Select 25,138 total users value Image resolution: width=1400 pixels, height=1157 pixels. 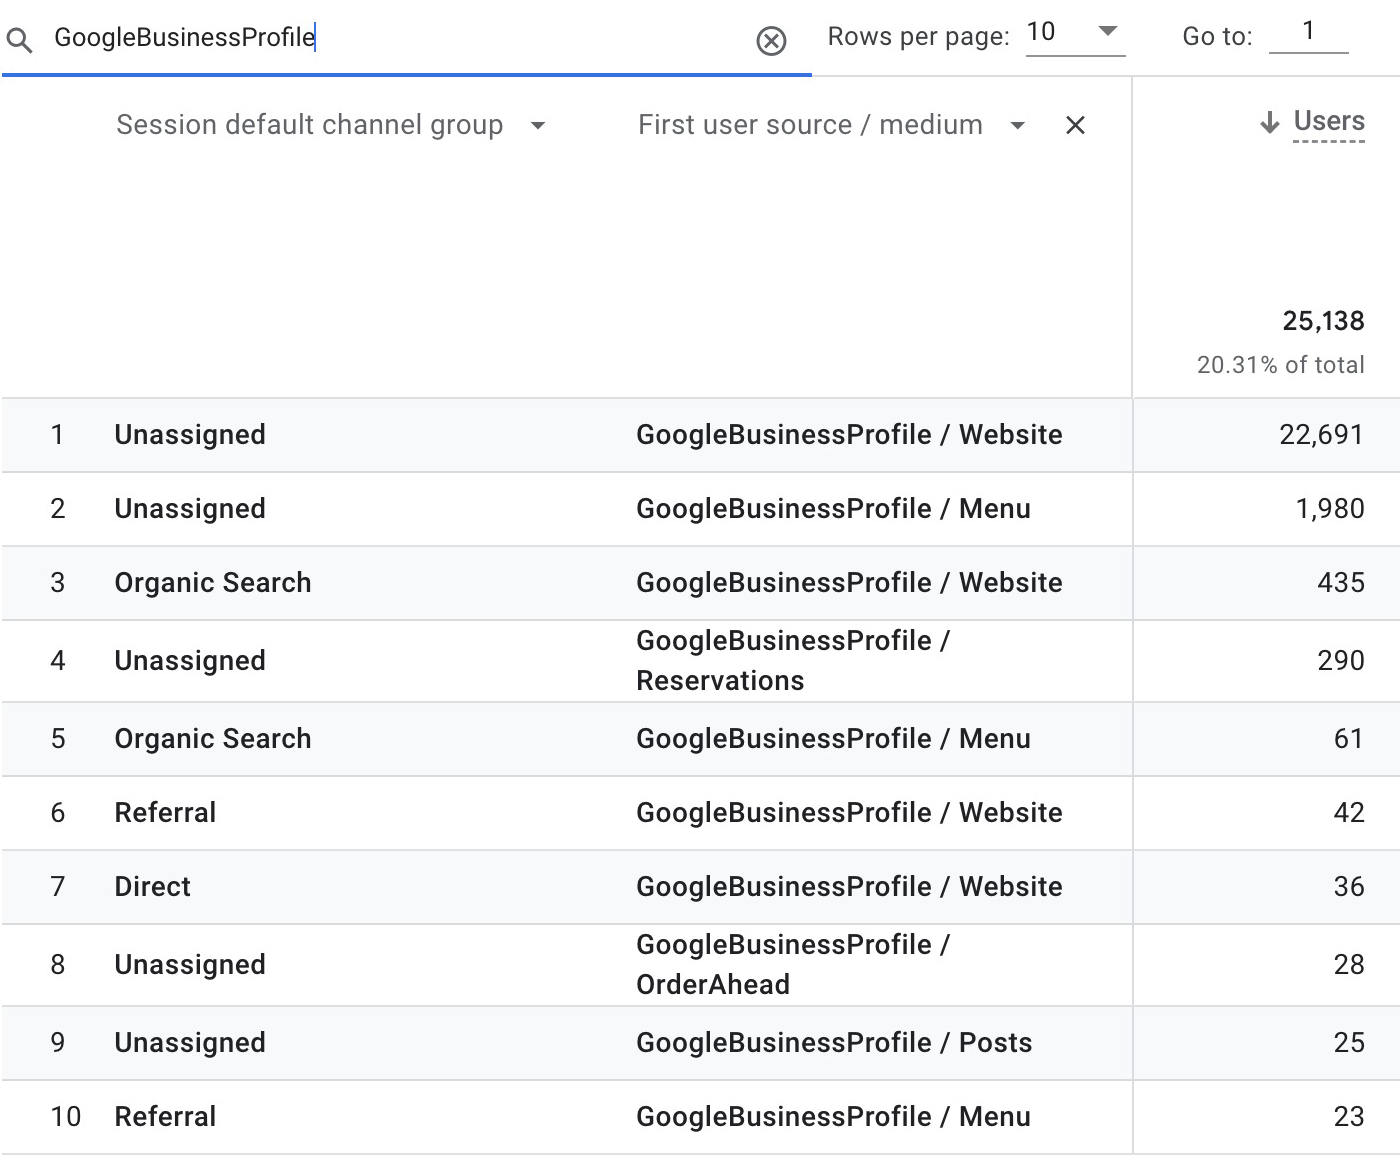pos(1323,321)
